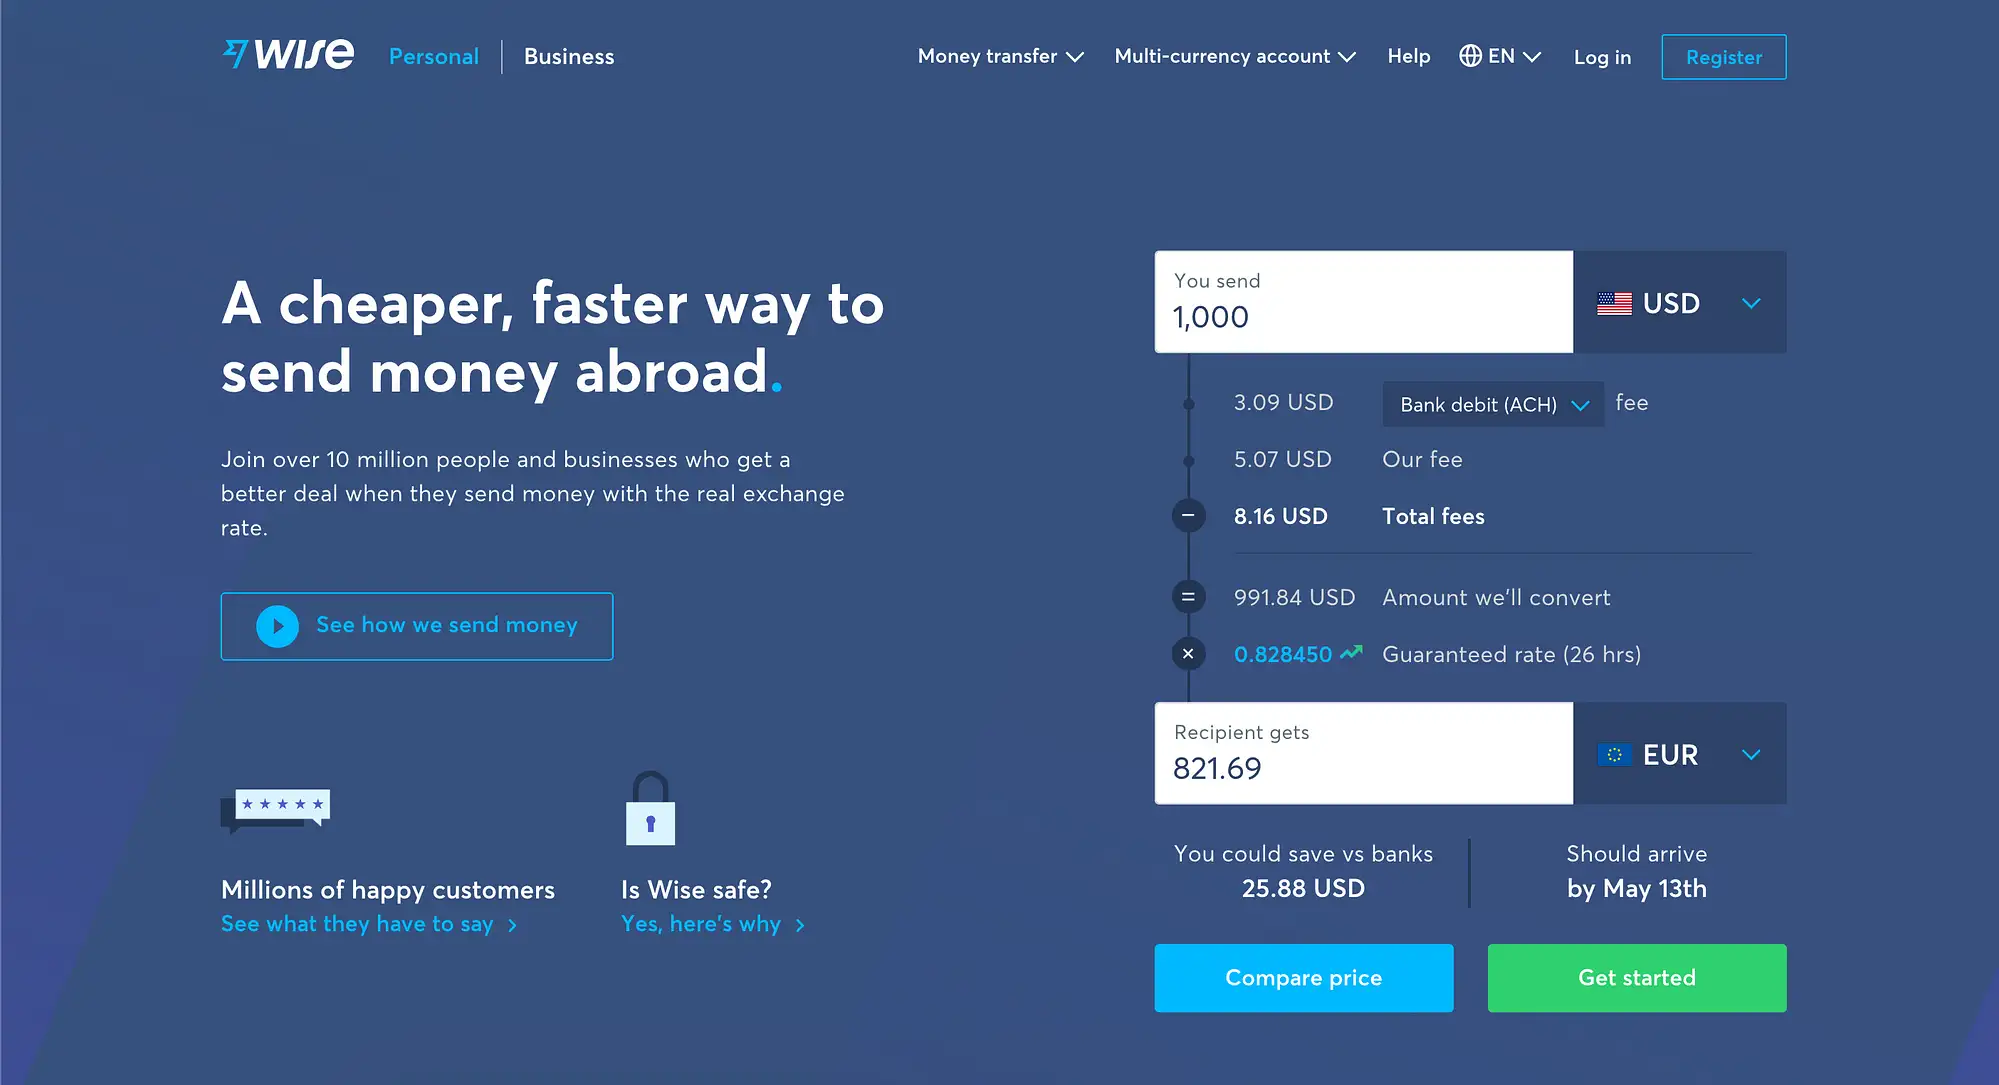The height and width of the screenshot is (1085, 1999).
Task: Open the Money transfer menu
Action: click(1001, 56)
